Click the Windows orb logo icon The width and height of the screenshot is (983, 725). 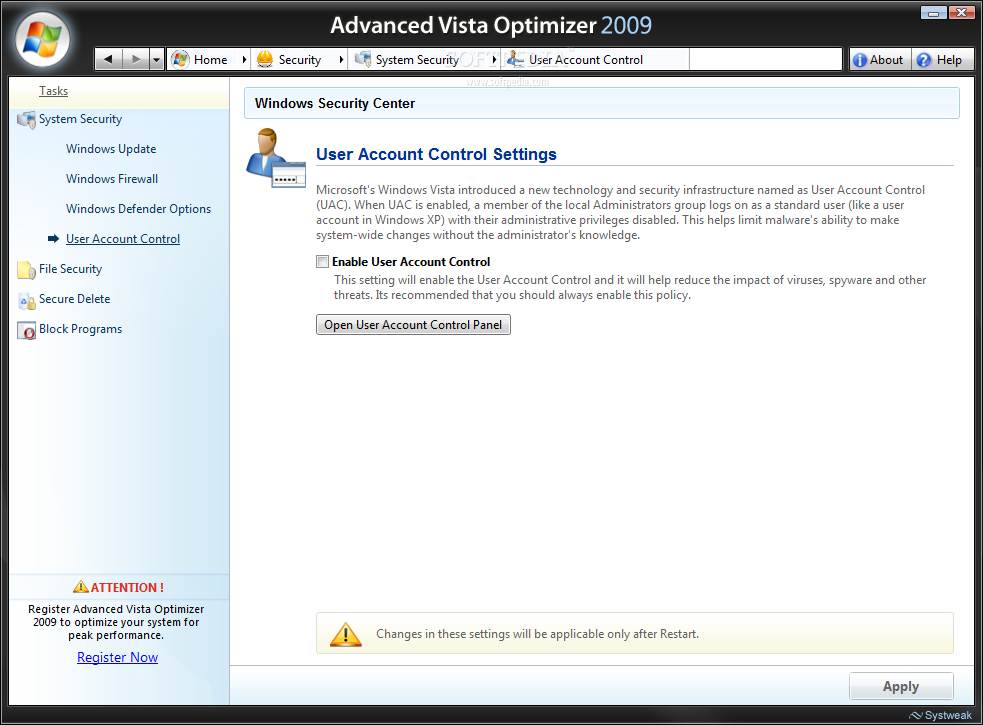(x=42, y=40)
